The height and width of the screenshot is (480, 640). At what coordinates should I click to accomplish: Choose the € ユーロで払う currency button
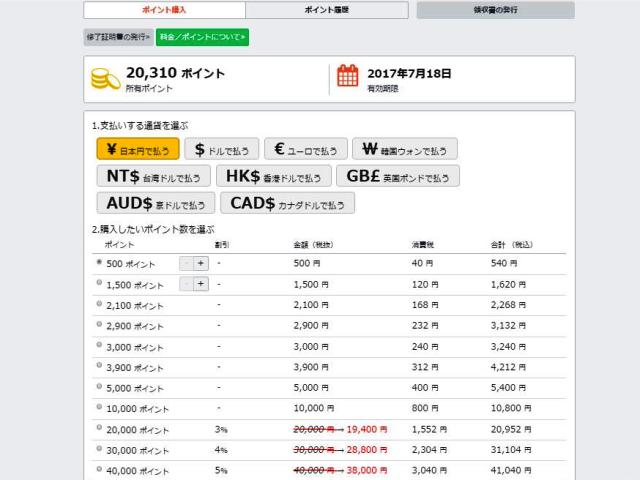[306, 149]
